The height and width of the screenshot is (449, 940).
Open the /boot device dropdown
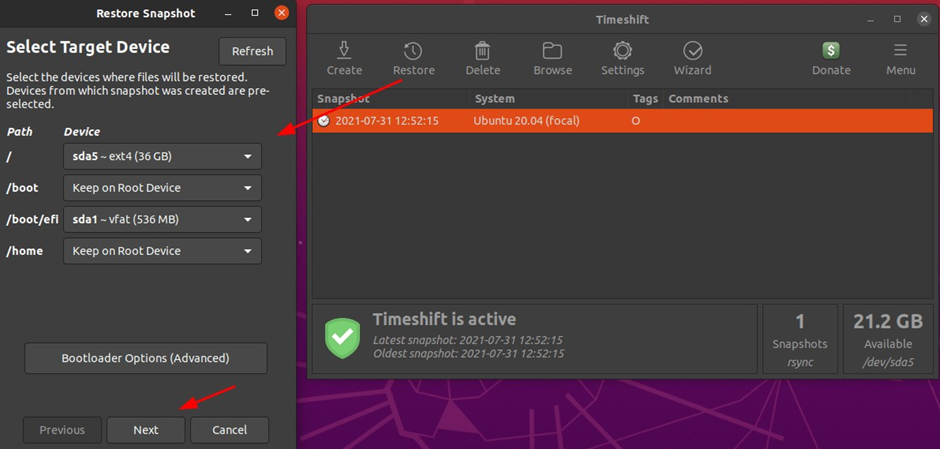pos(162,188)
